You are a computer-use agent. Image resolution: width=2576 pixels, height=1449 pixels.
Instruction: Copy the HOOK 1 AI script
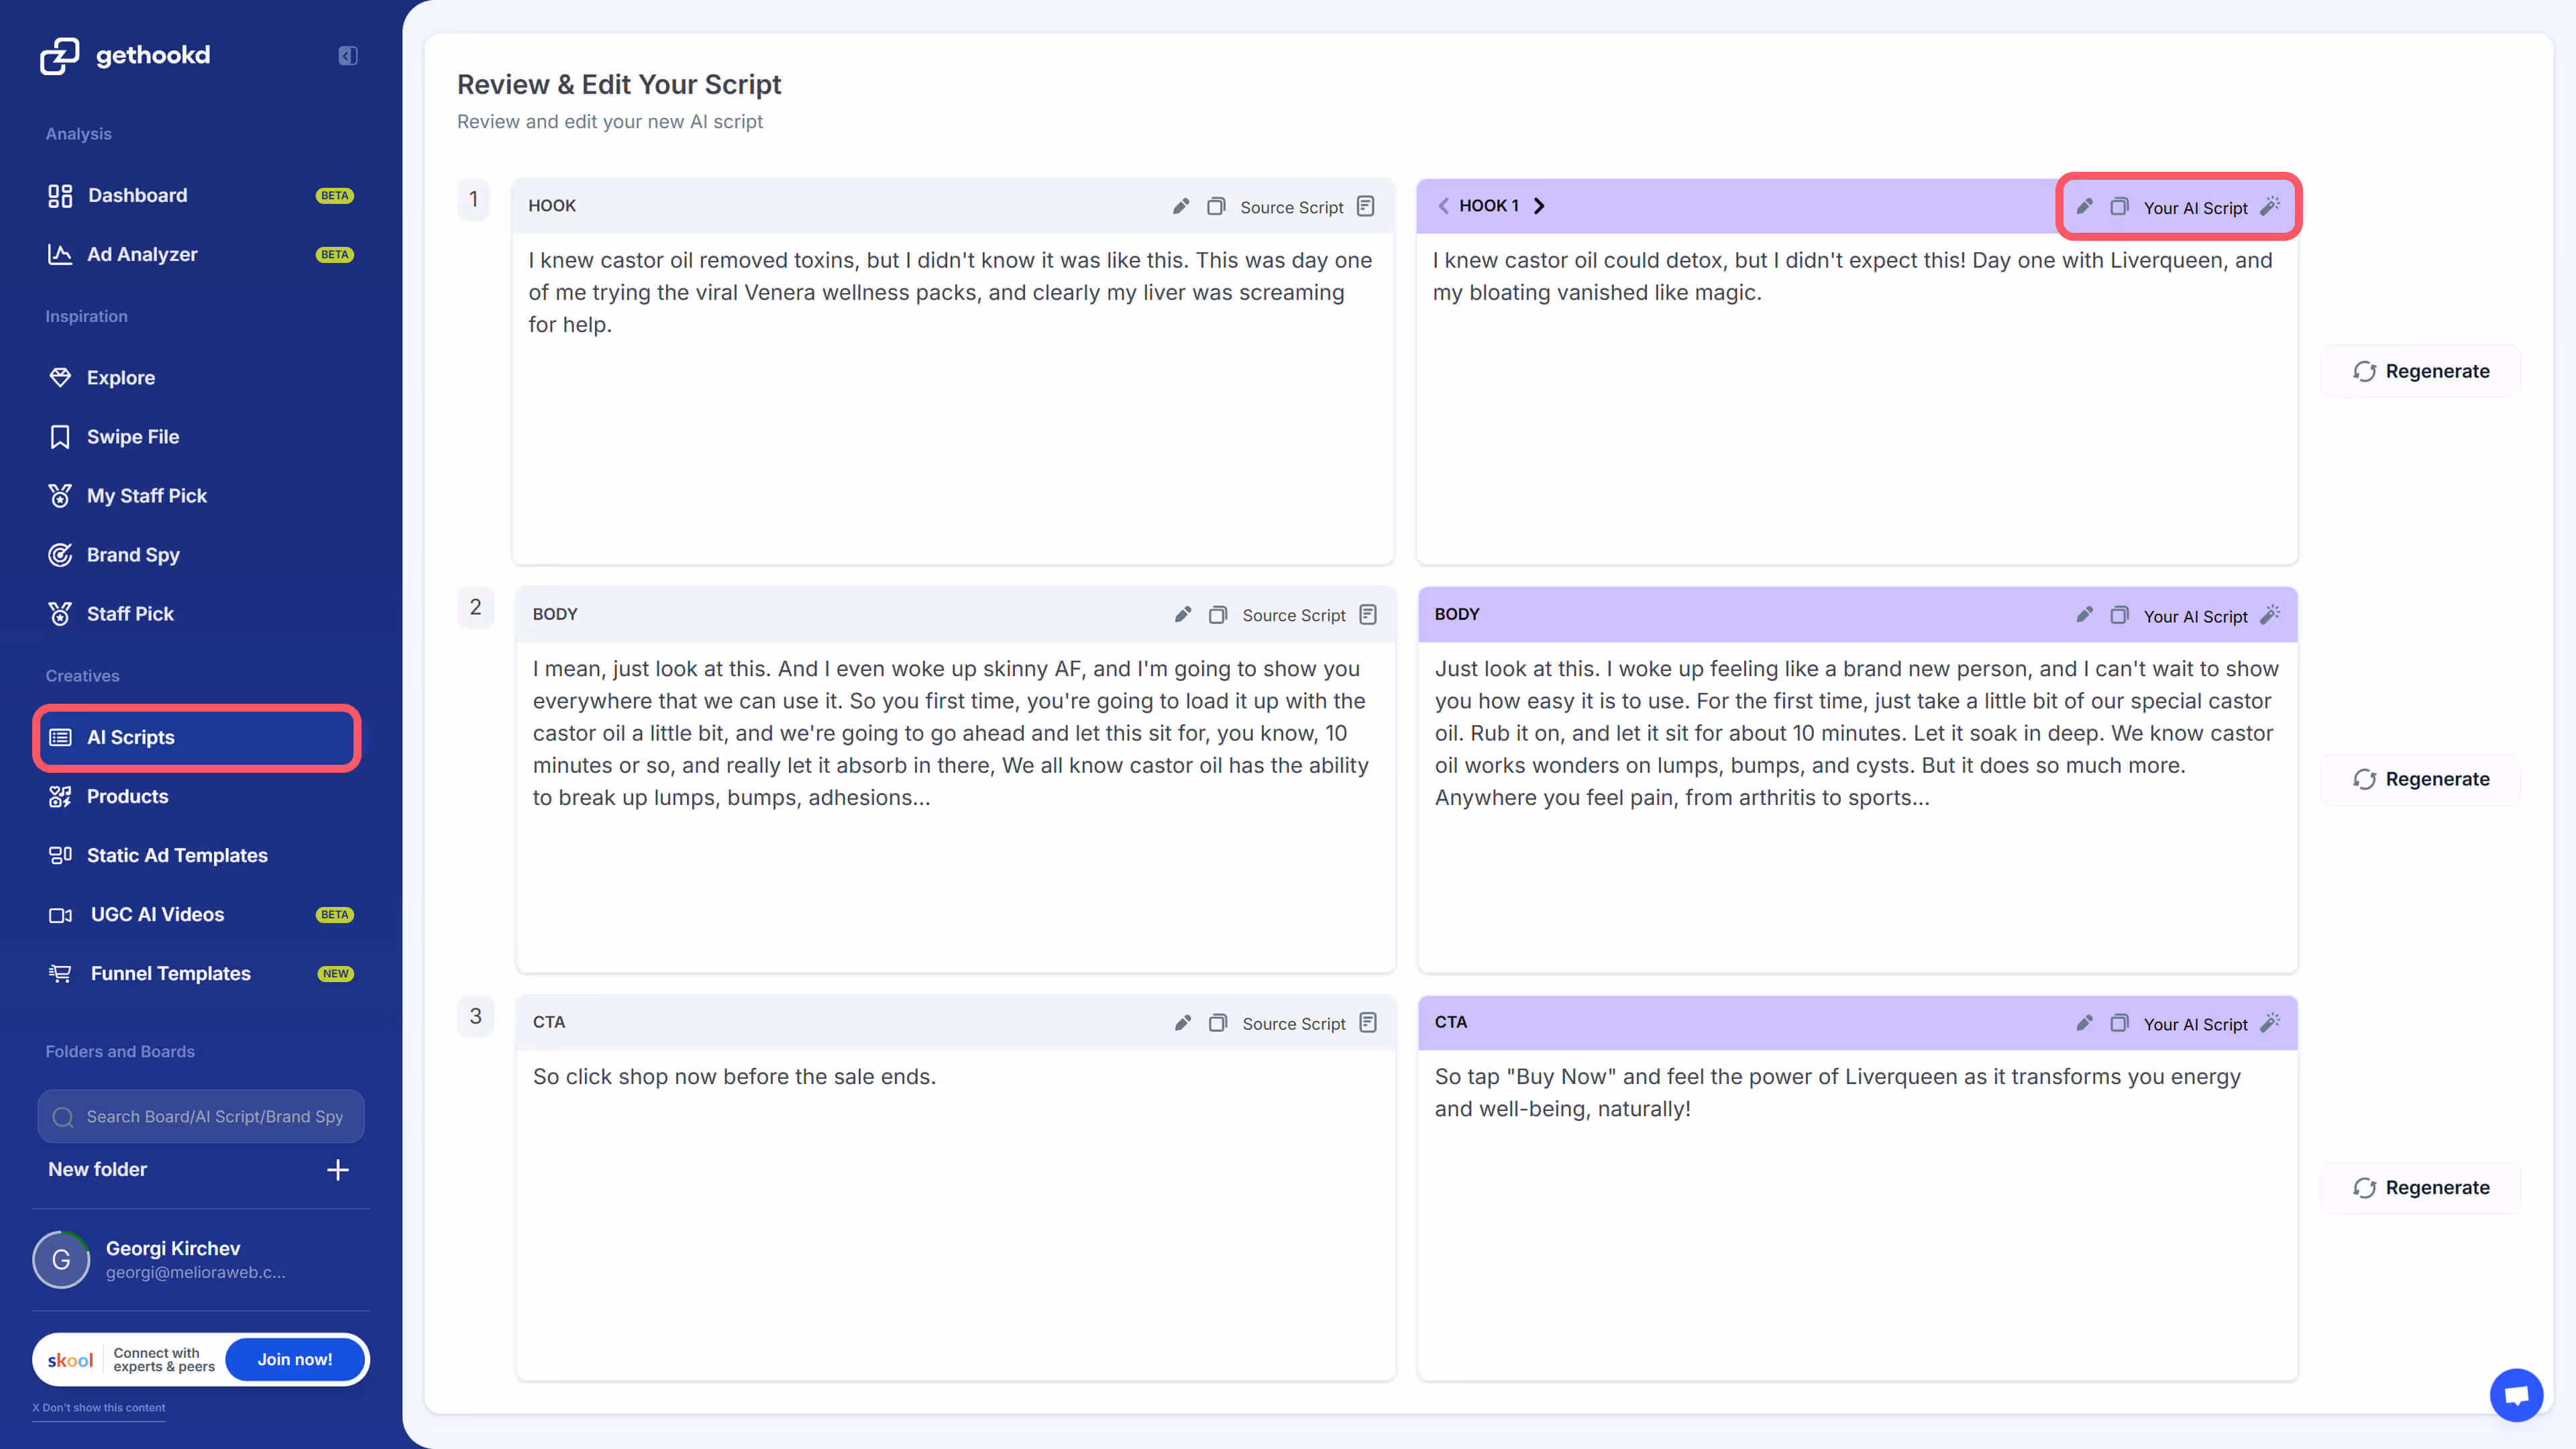point(2119,206)
